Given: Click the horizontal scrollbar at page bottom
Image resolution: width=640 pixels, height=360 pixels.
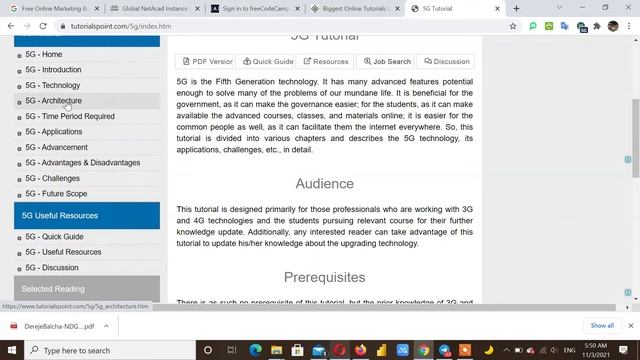Looking at the screenshot, I should (384, 307).
